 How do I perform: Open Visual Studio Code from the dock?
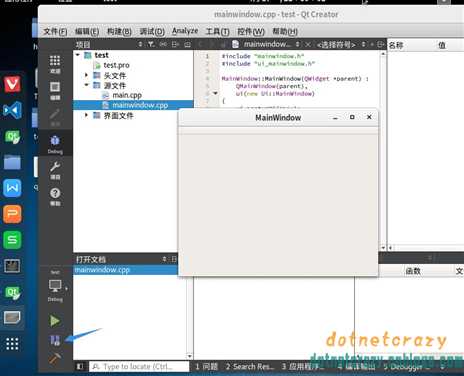click(x=12, y=110)
